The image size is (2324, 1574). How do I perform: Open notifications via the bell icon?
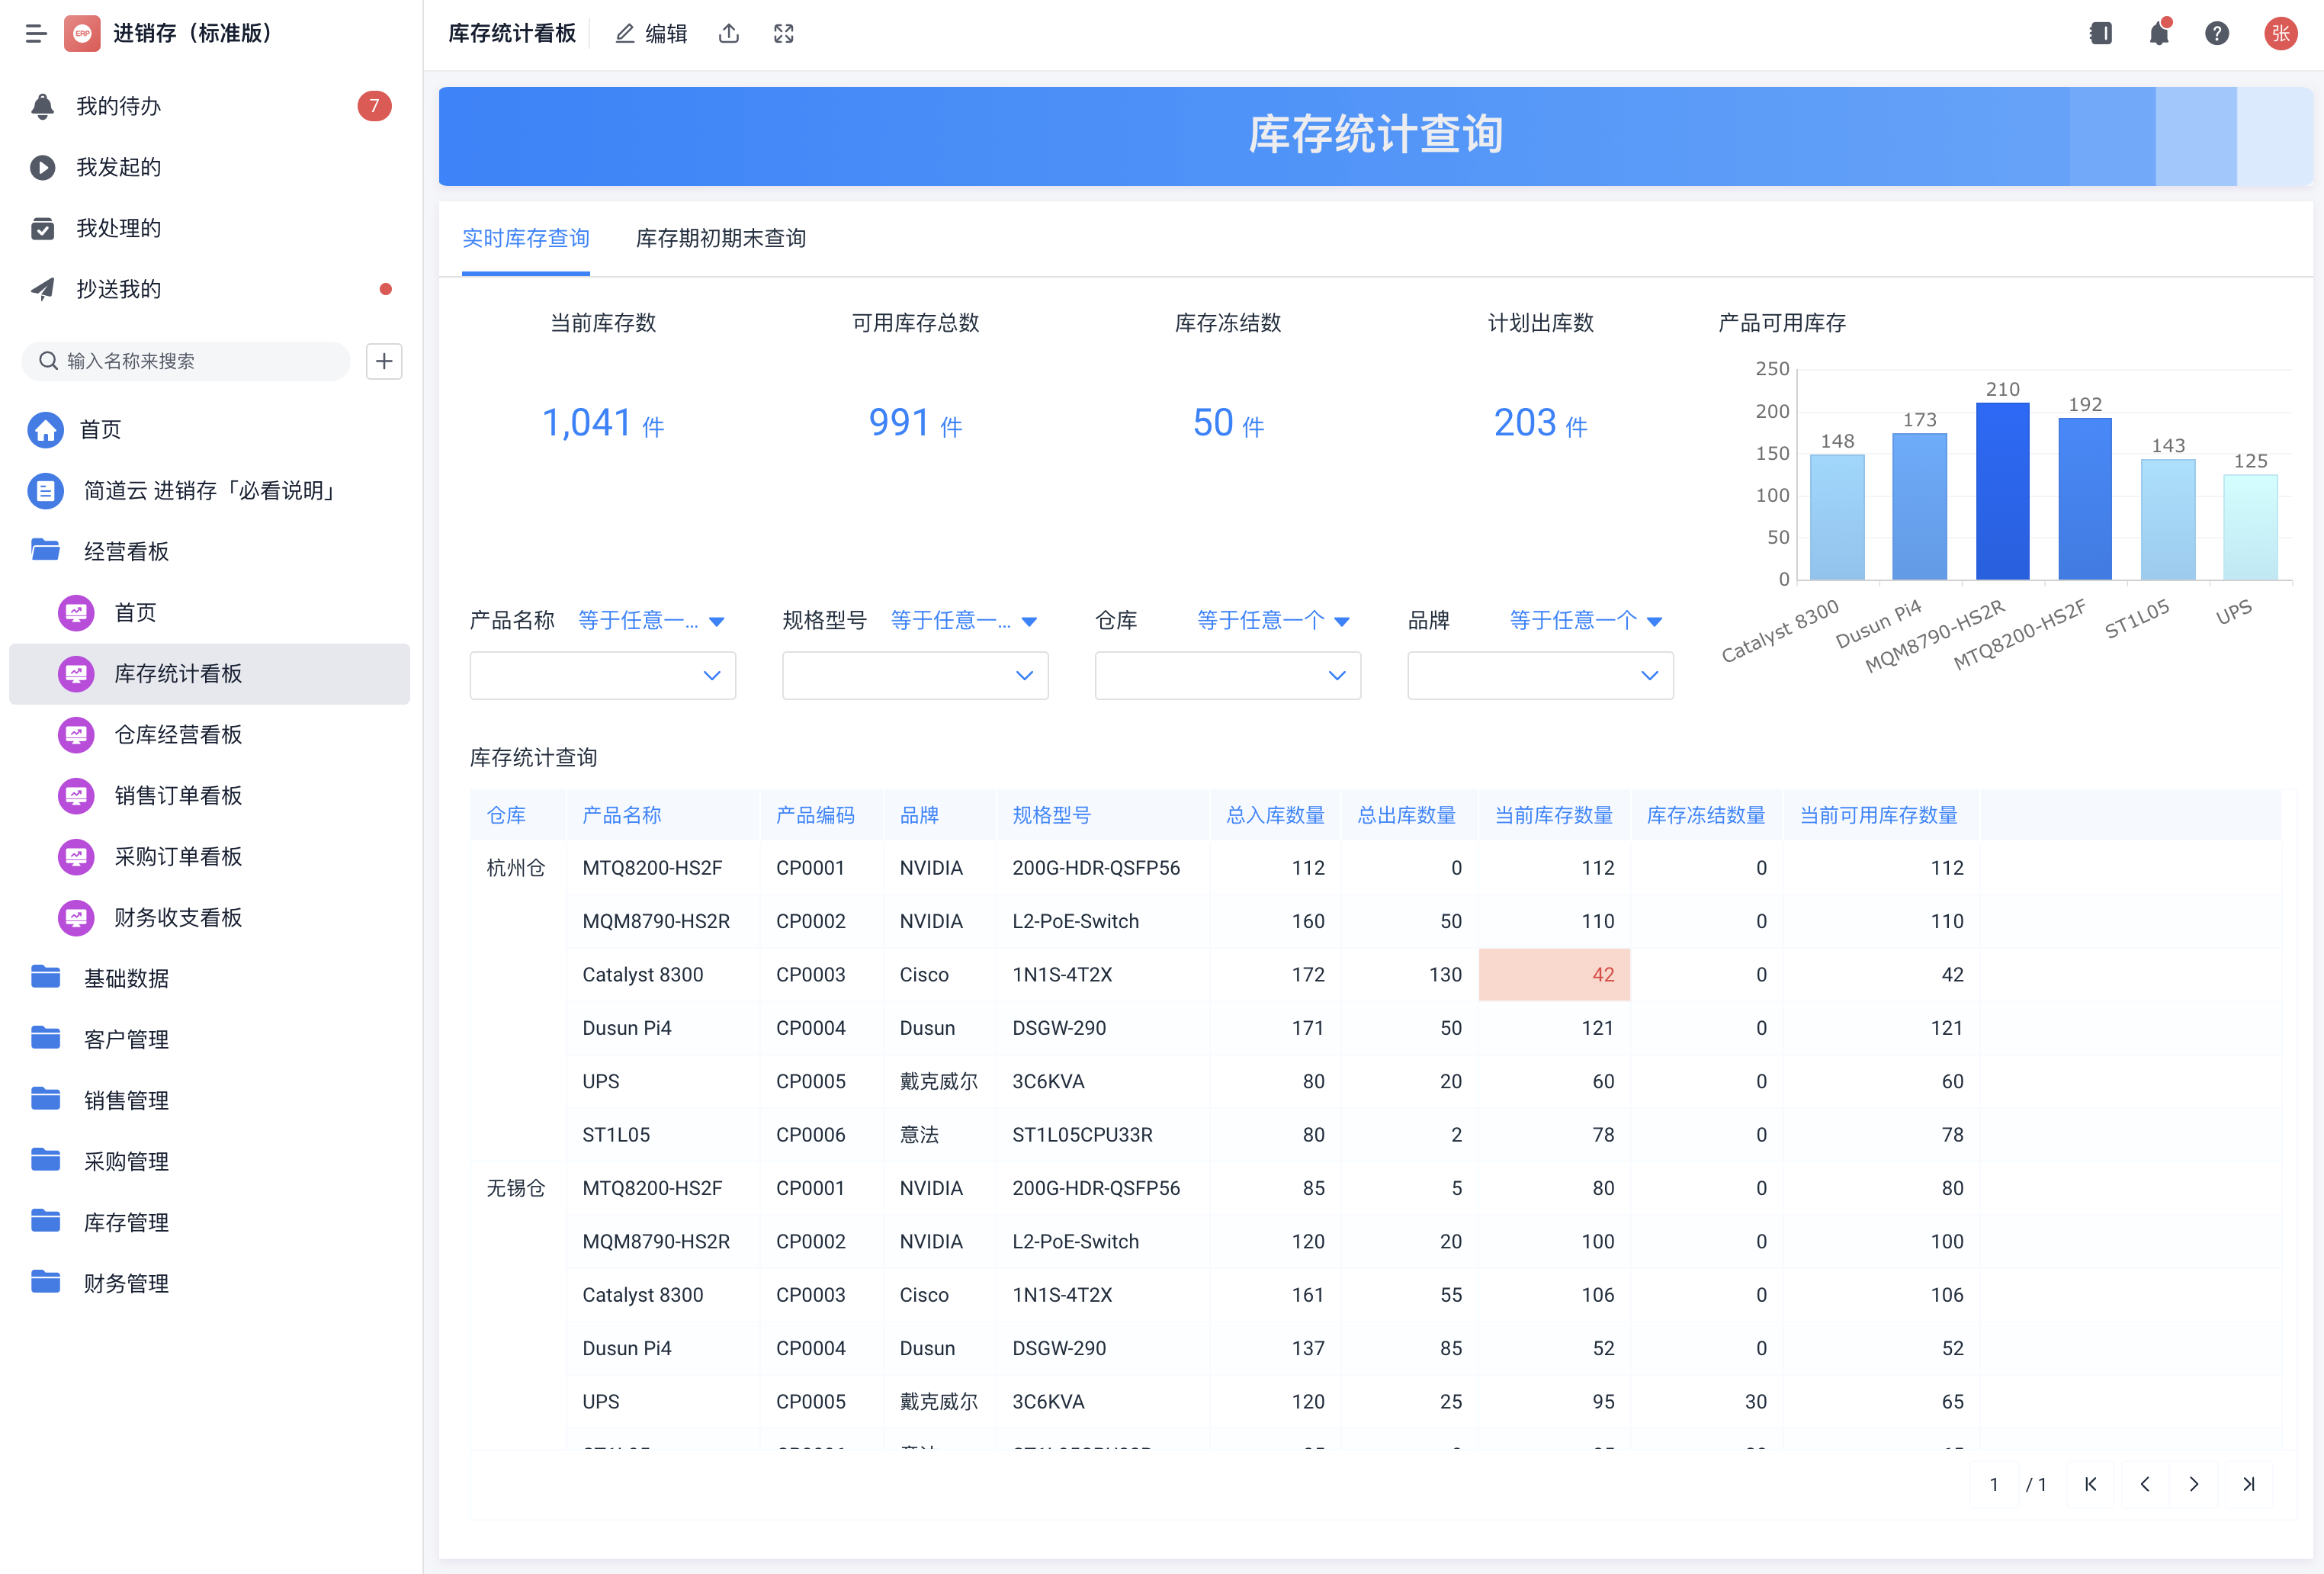(x=2159, y=33)
